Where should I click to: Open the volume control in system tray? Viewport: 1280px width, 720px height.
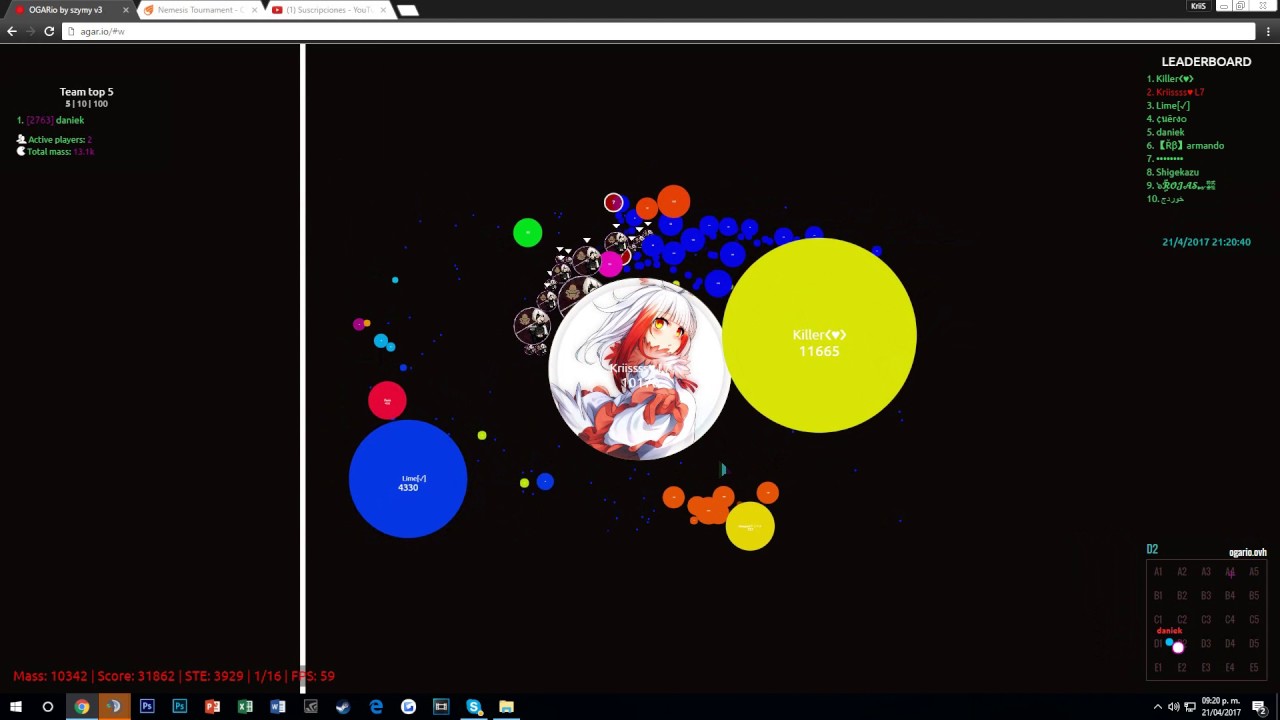[x=1173, y=707]
